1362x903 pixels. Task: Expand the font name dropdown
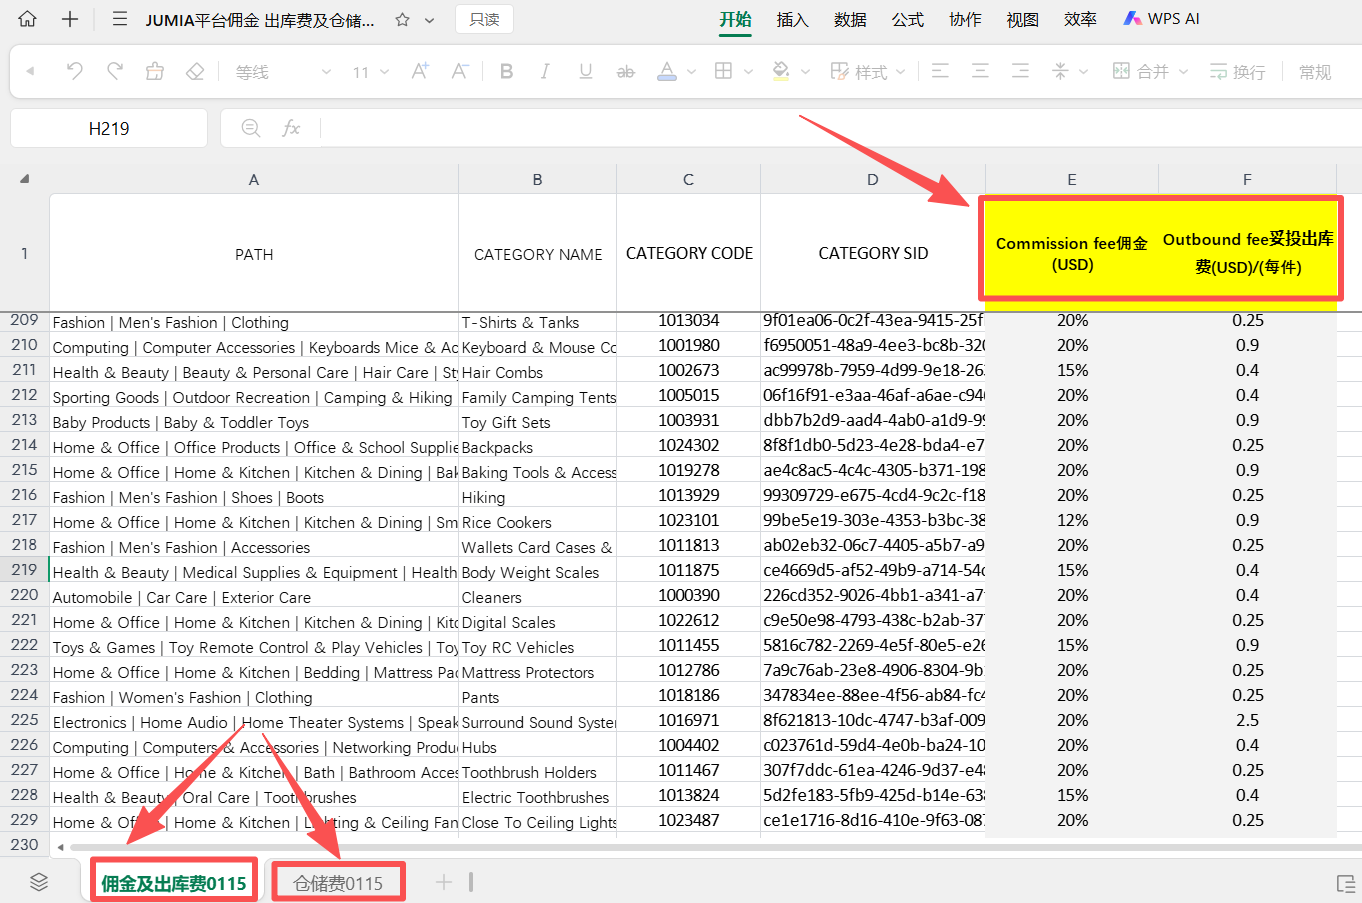coord(326,72)
